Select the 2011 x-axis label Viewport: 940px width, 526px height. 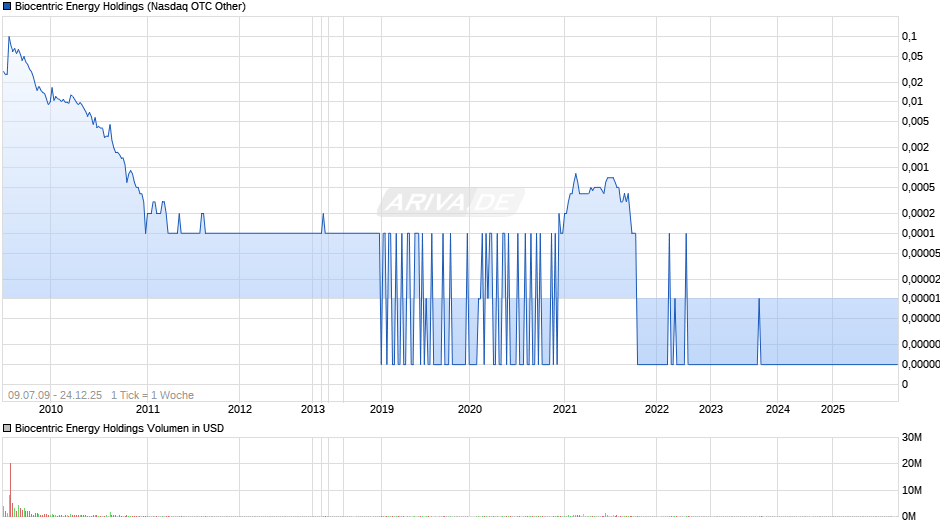[x=147, y=409]
